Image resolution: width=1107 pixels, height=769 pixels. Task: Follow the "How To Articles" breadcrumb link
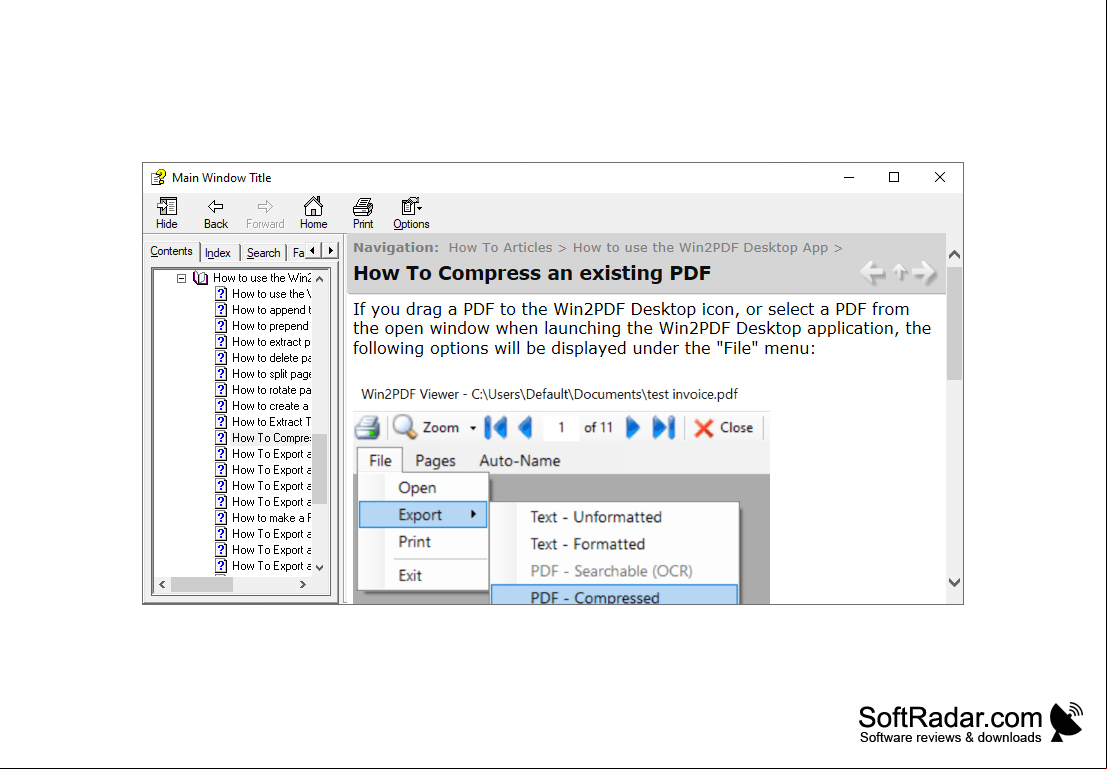(501, 248)
